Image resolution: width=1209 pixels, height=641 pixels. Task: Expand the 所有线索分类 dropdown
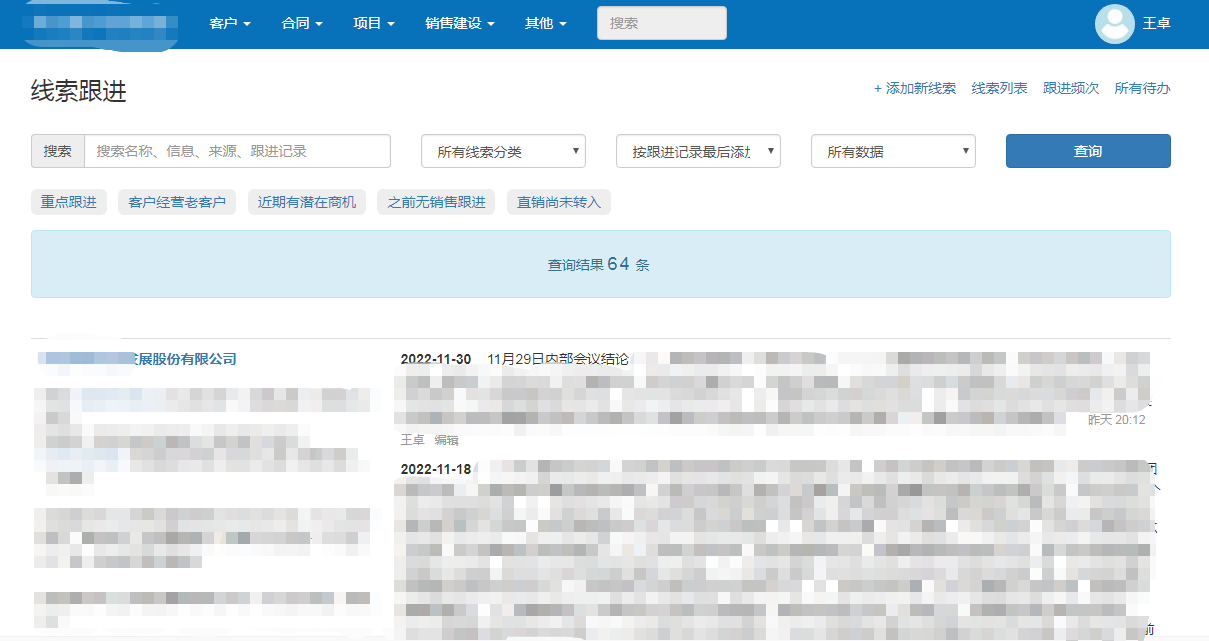503,152
